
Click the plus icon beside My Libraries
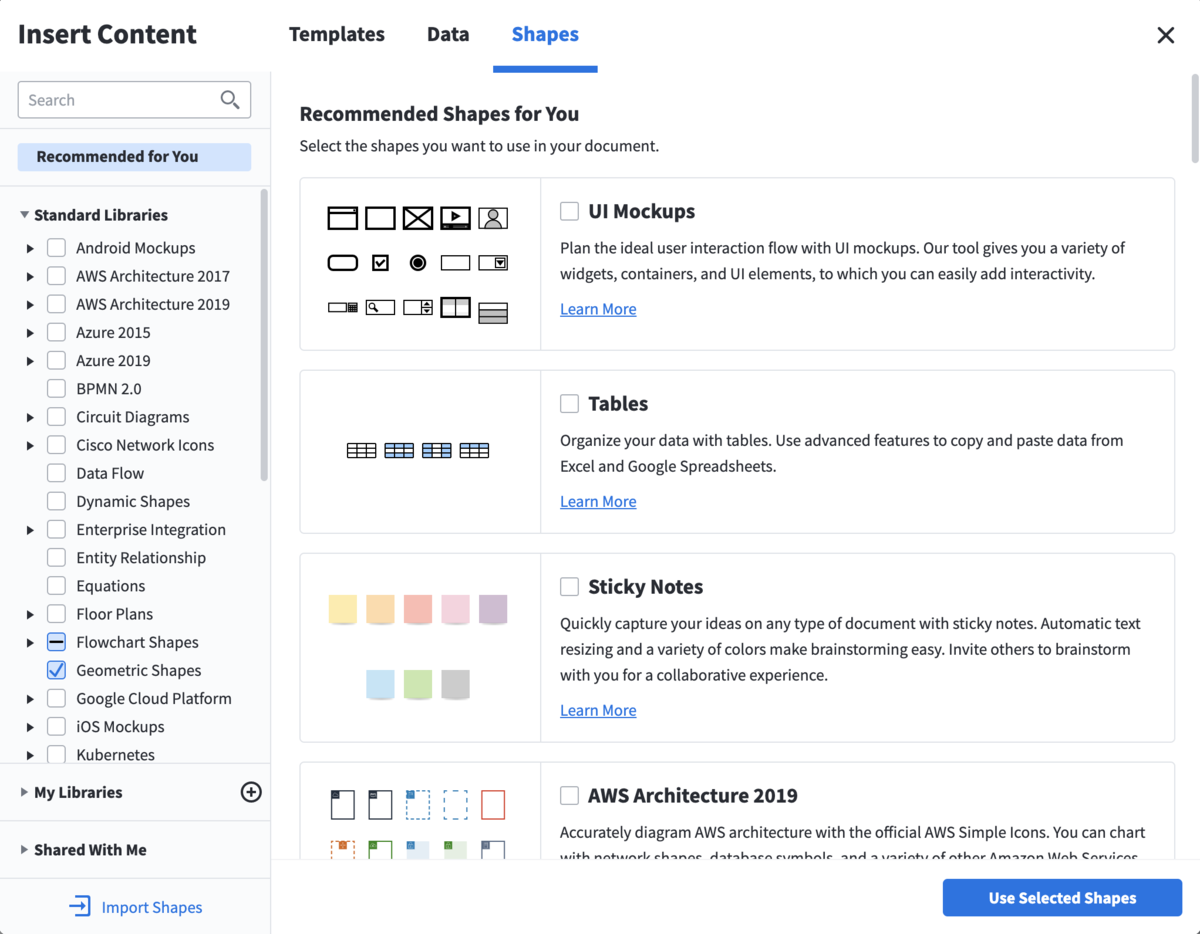251,791
